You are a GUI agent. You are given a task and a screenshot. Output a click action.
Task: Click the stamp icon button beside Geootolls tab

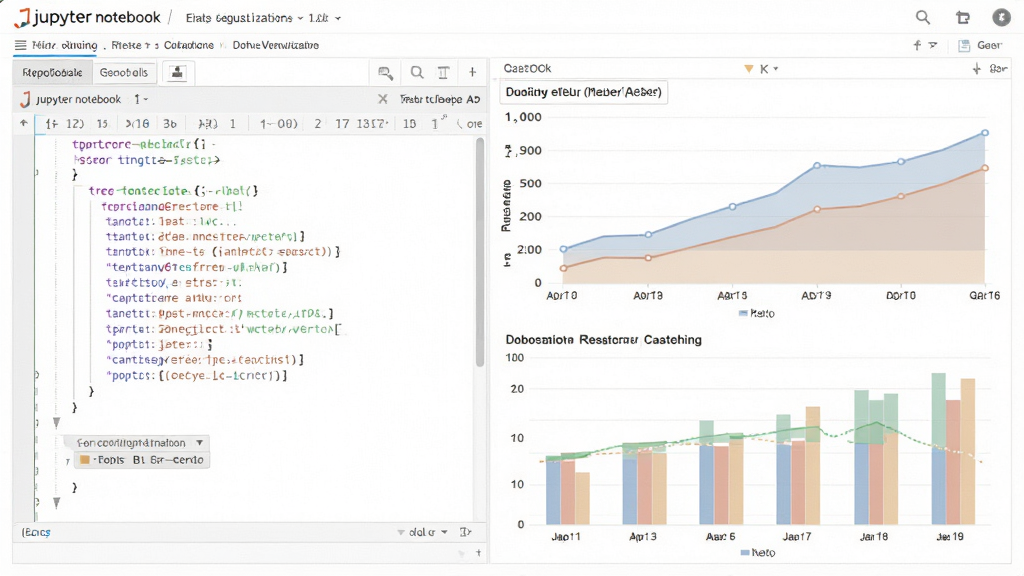coord(177,72)
